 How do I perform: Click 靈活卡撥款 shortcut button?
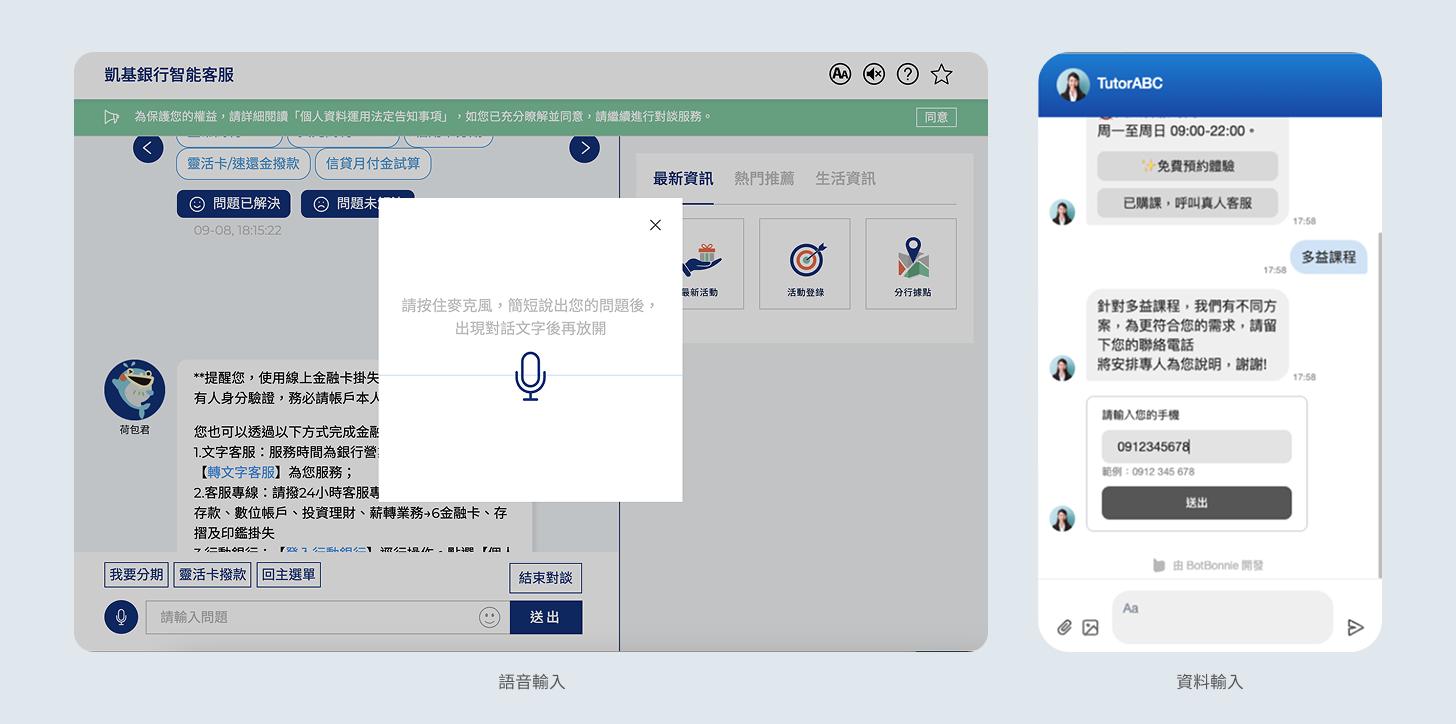tap(213, 575)
